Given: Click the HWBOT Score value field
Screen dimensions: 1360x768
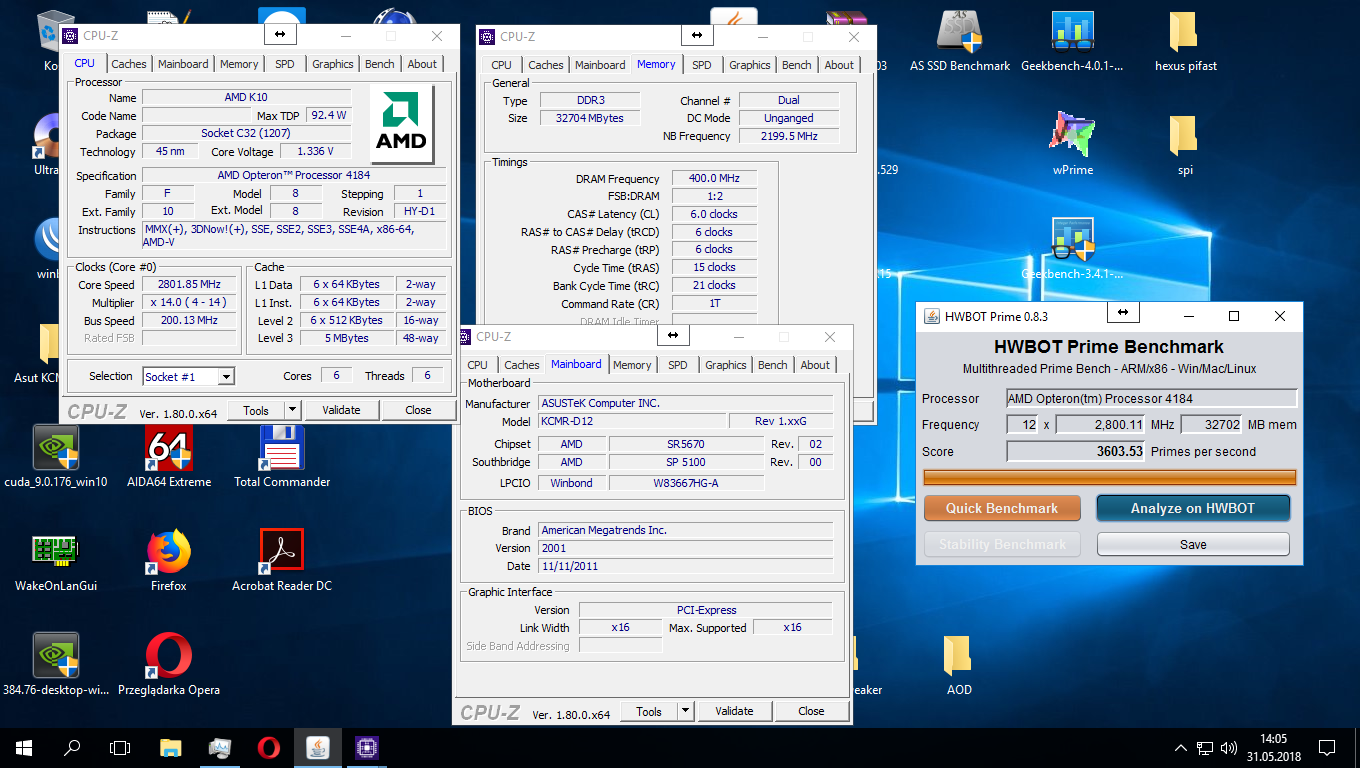Looking at the screenshot, I should point(1076,451).
